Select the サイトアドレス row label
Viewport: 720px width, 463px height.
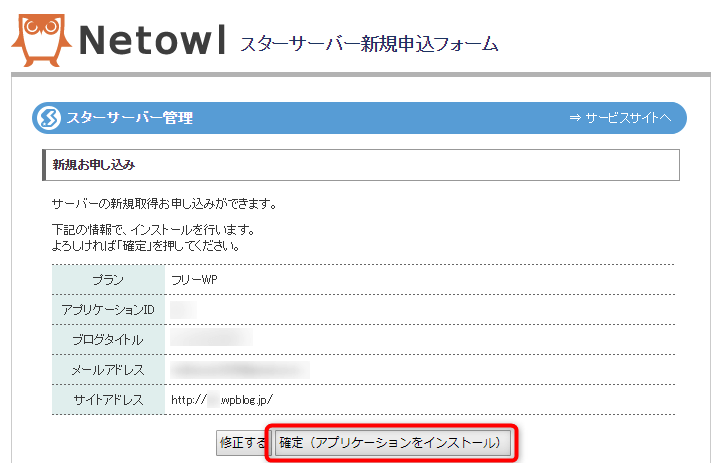click(x=108, y=400)
